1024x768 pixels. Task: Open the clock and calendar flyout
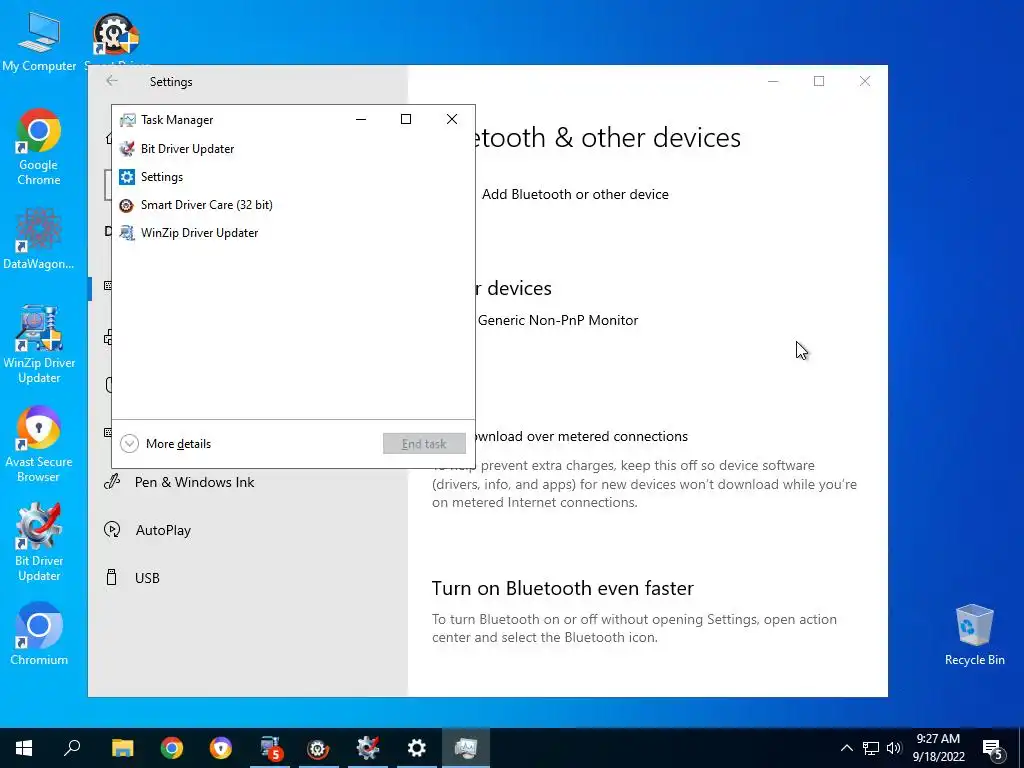click(938, 748)
